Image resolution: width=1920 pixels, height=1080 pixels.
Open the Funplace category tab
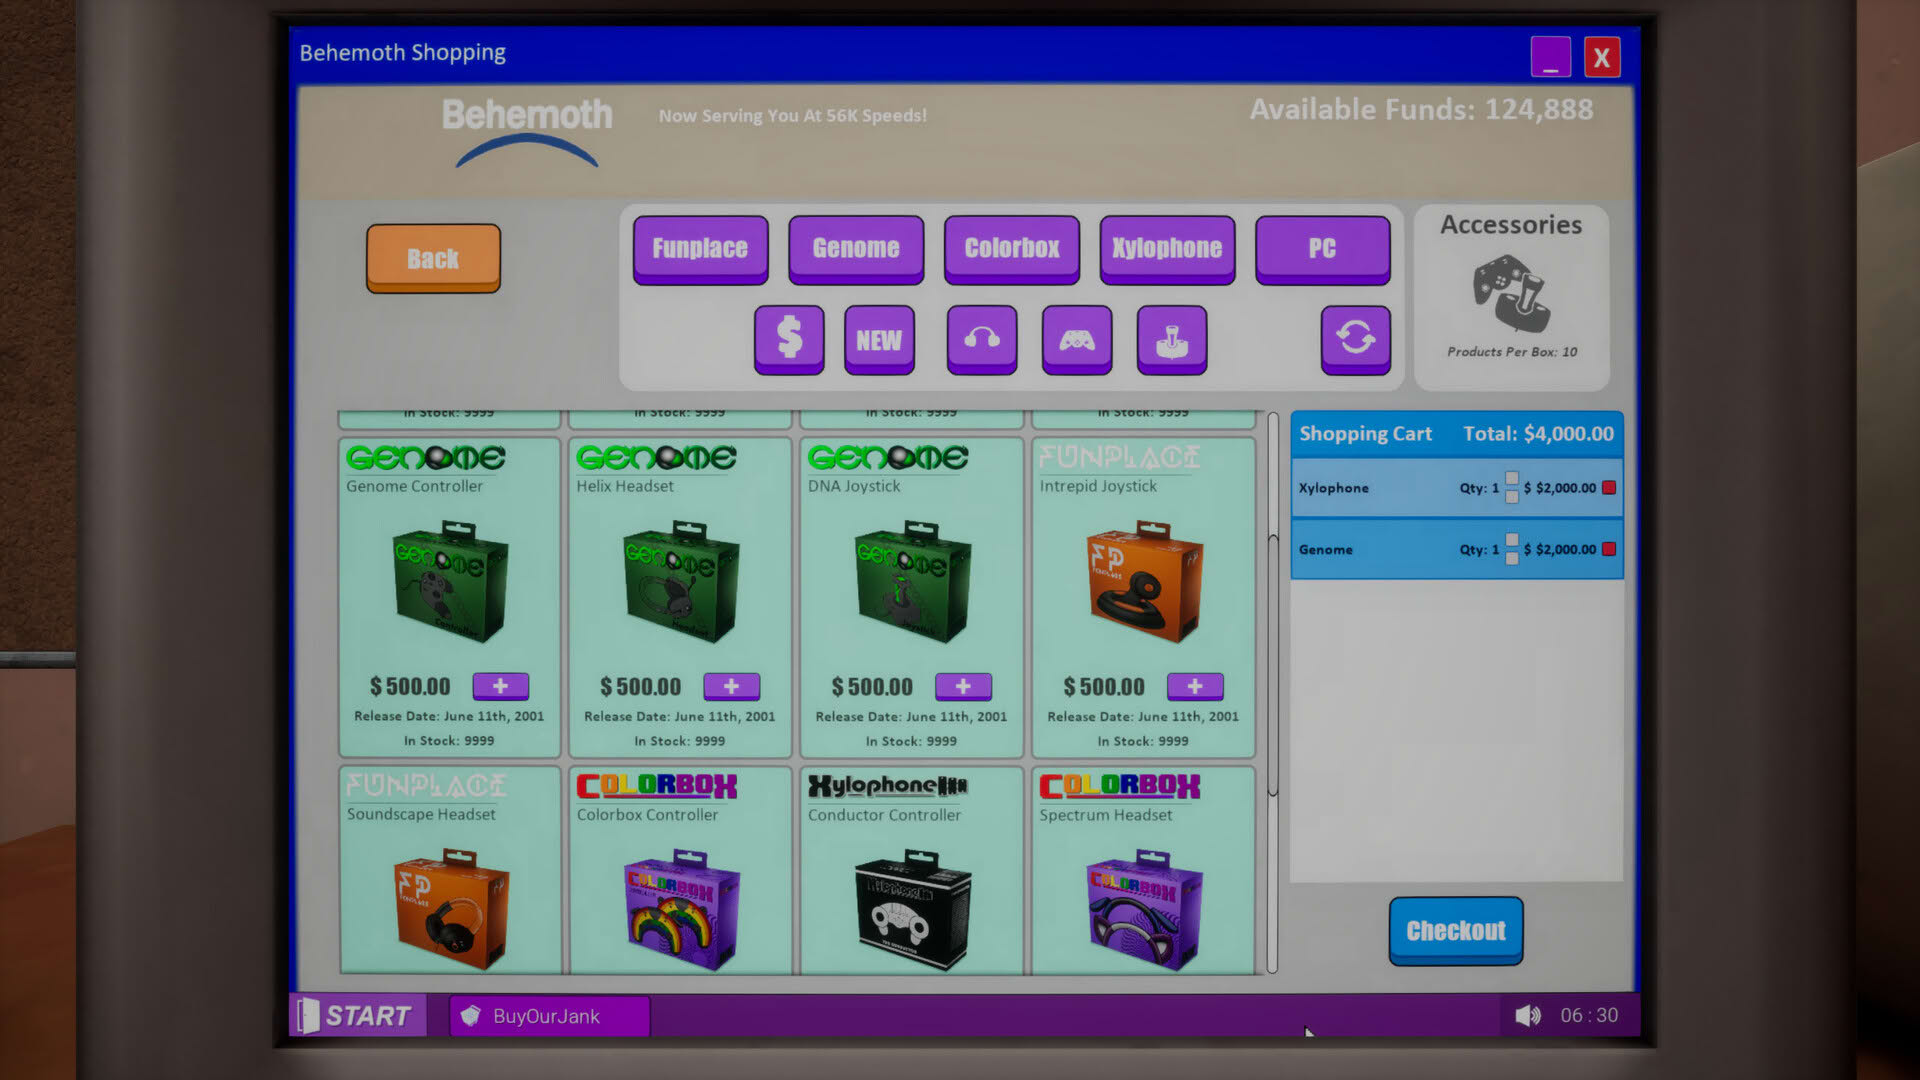click(x=700, y=248)
